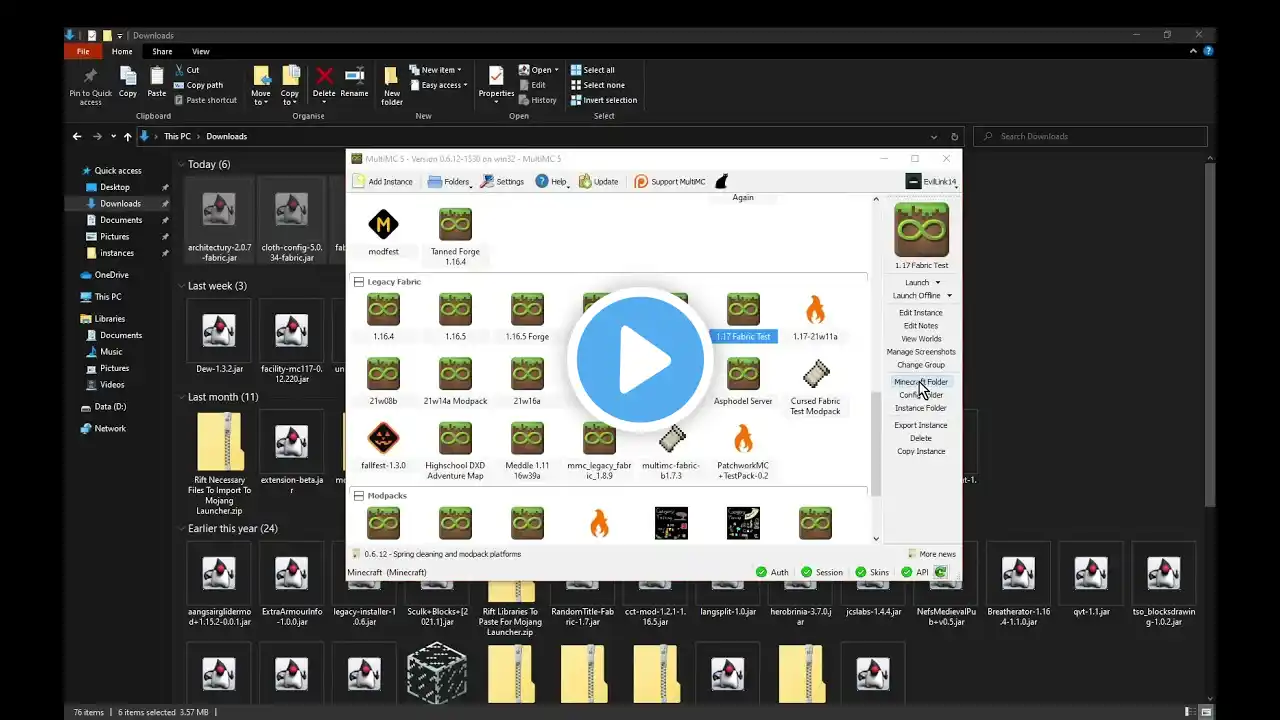Collapse the Last month (11) group

click(x=181, y=397)
